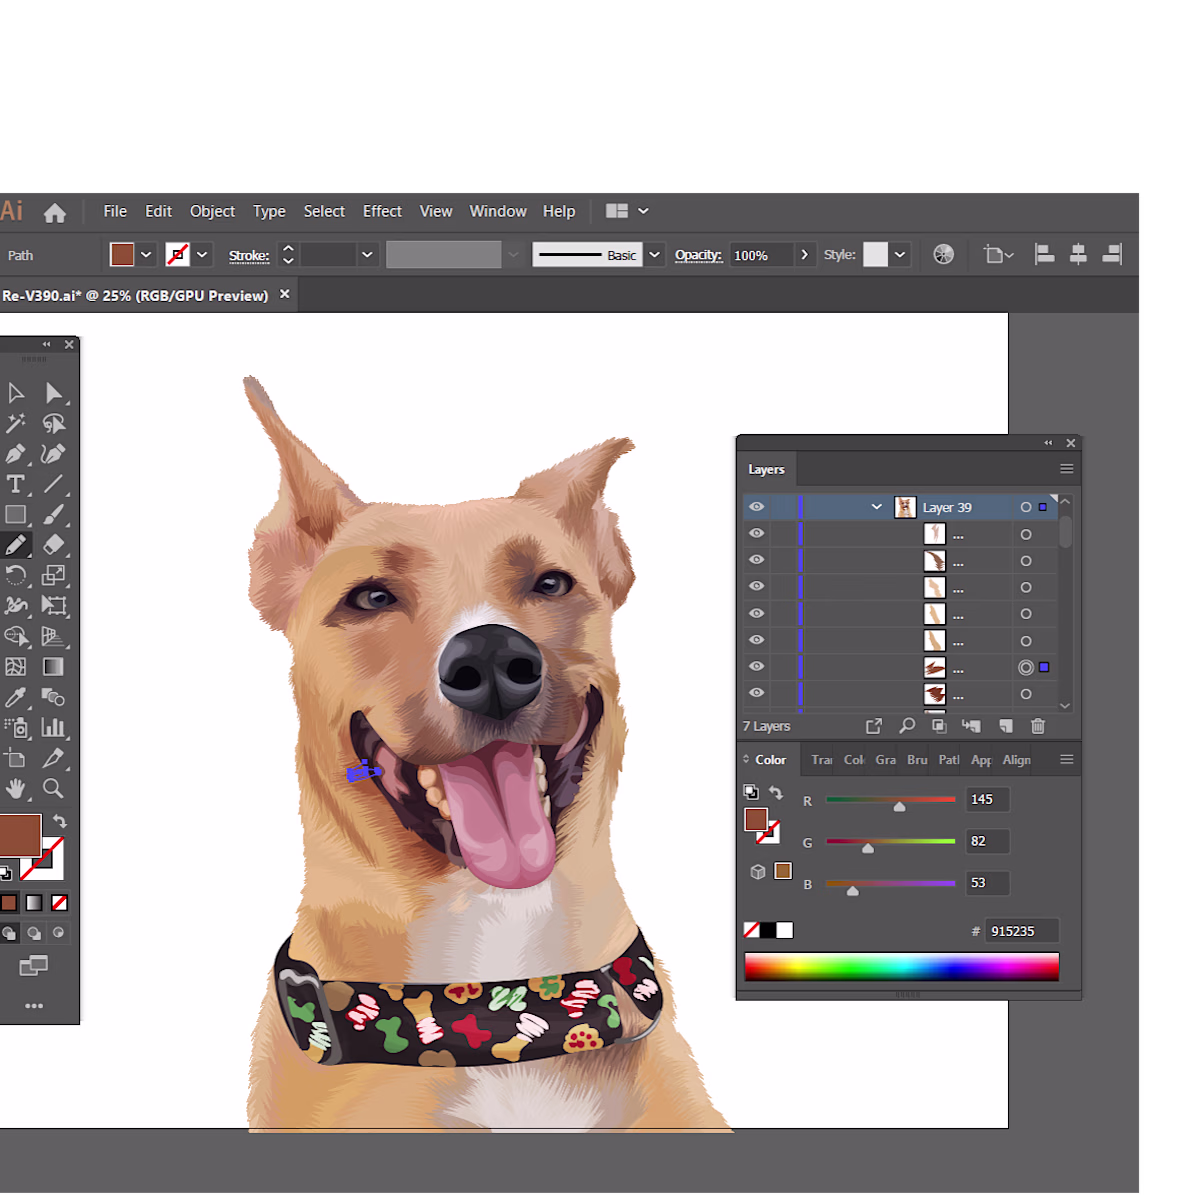1200x1200 pixels.
Task: Select the Eraser tool
Action: (54, 545)
